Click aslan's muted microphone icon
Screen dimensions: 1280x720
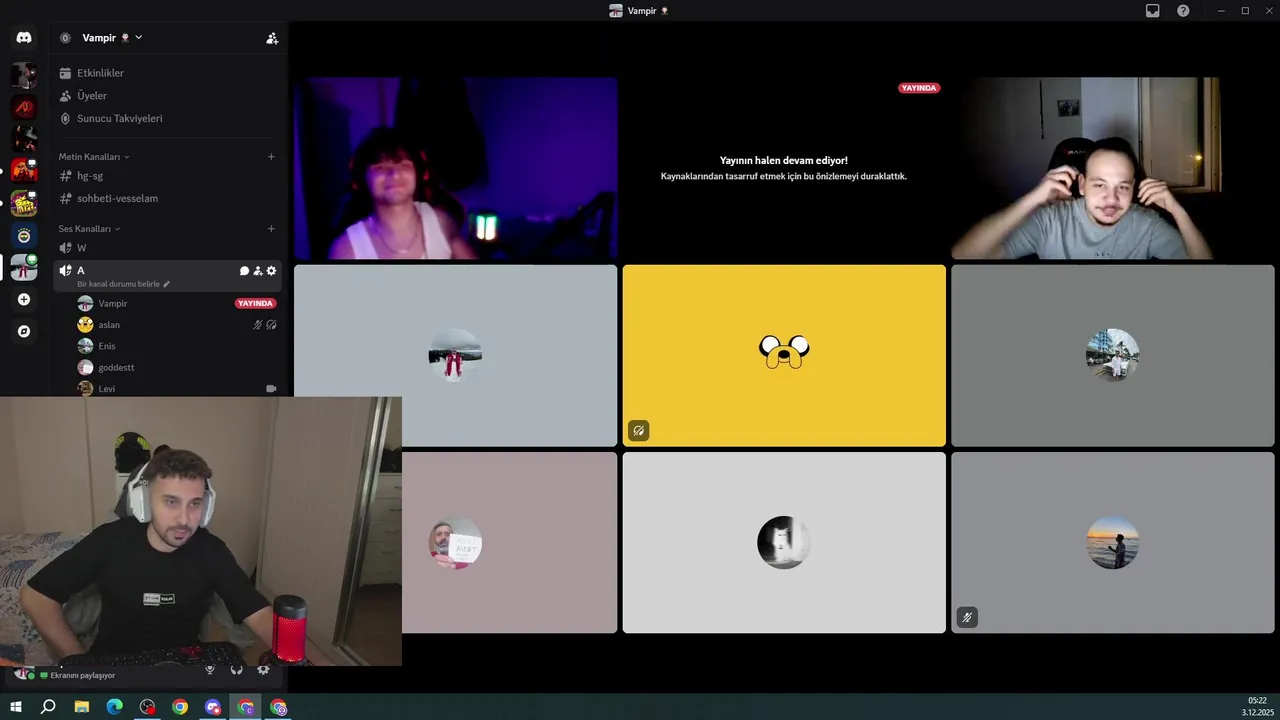[258, 325]
